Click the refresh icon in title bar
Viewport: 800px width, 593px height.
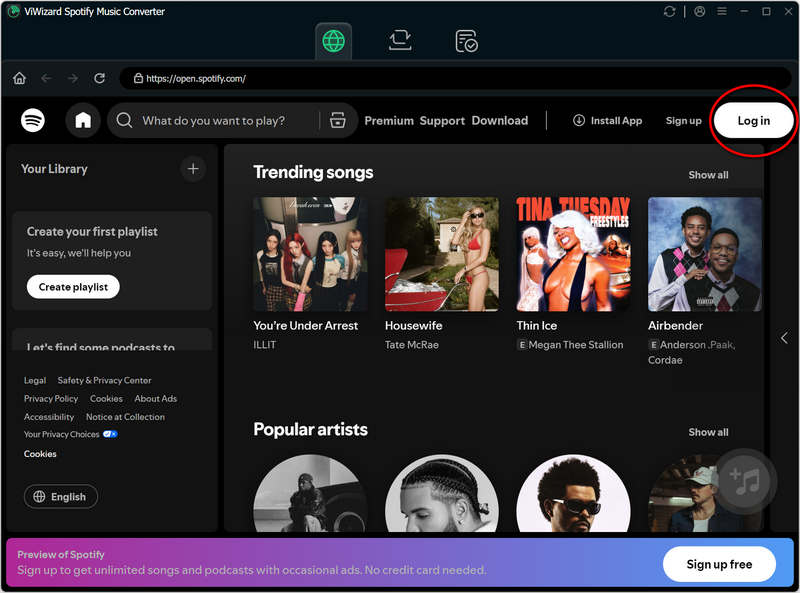point(669,11)
